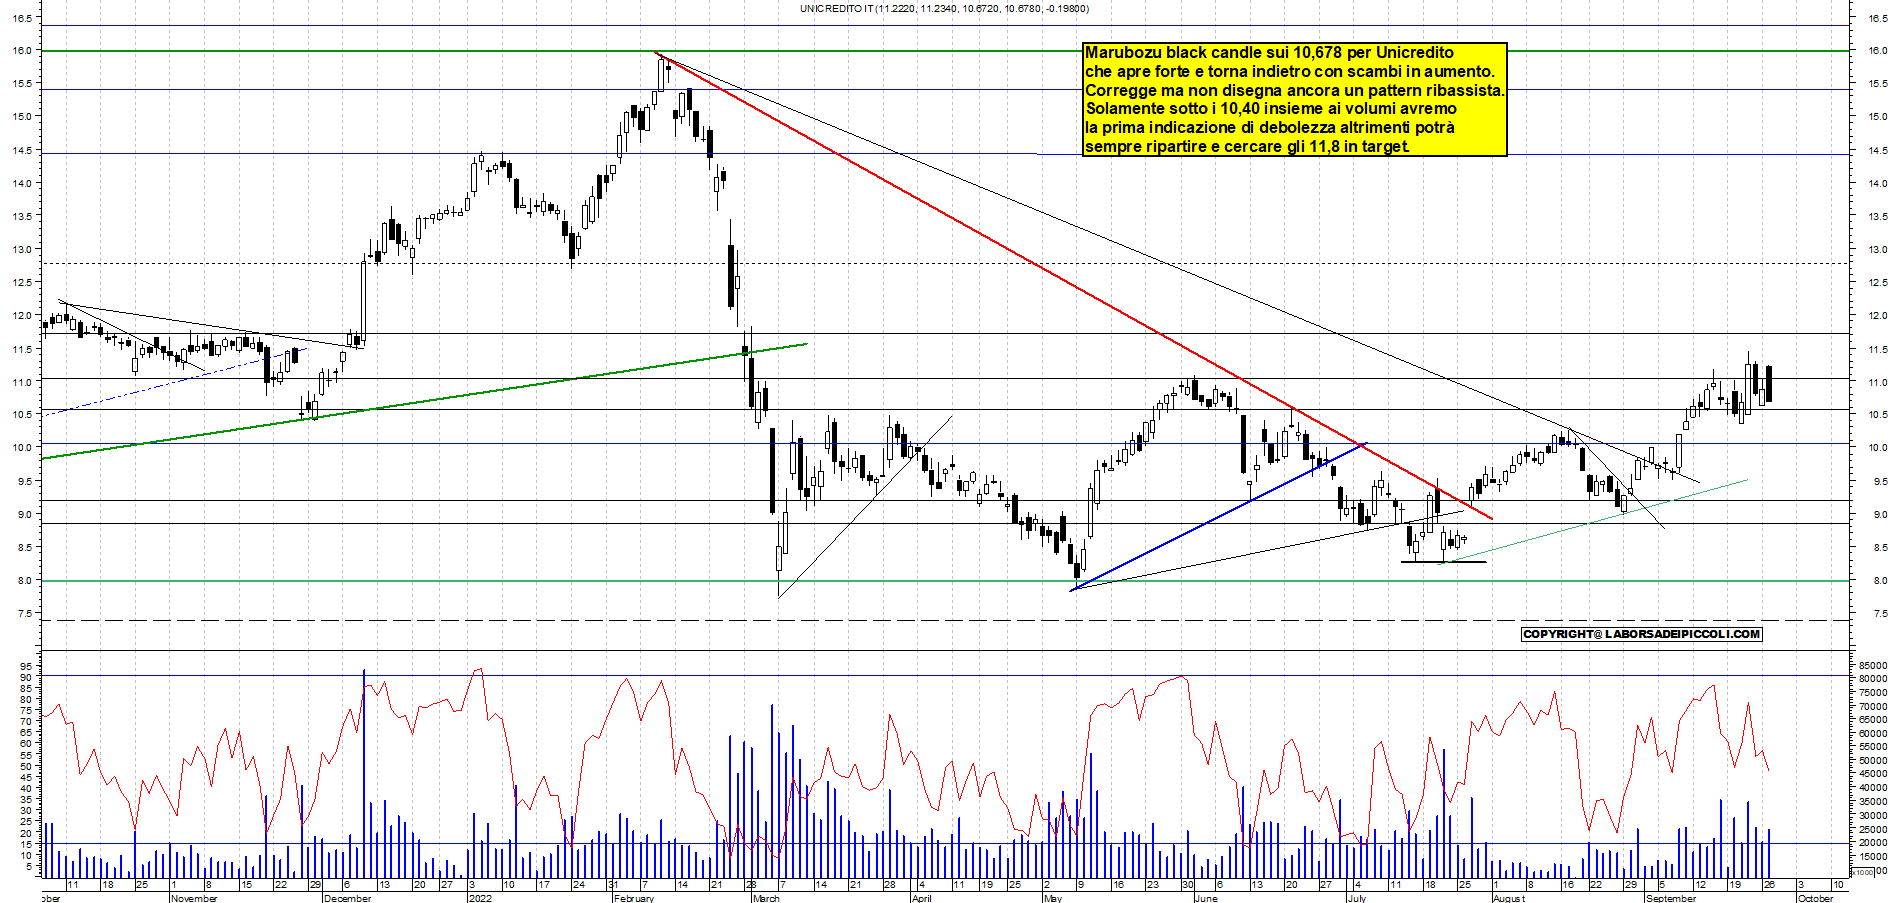Click the 50 oscillator label on left axis
The image size is (1890, 903).
pos(28,766)
